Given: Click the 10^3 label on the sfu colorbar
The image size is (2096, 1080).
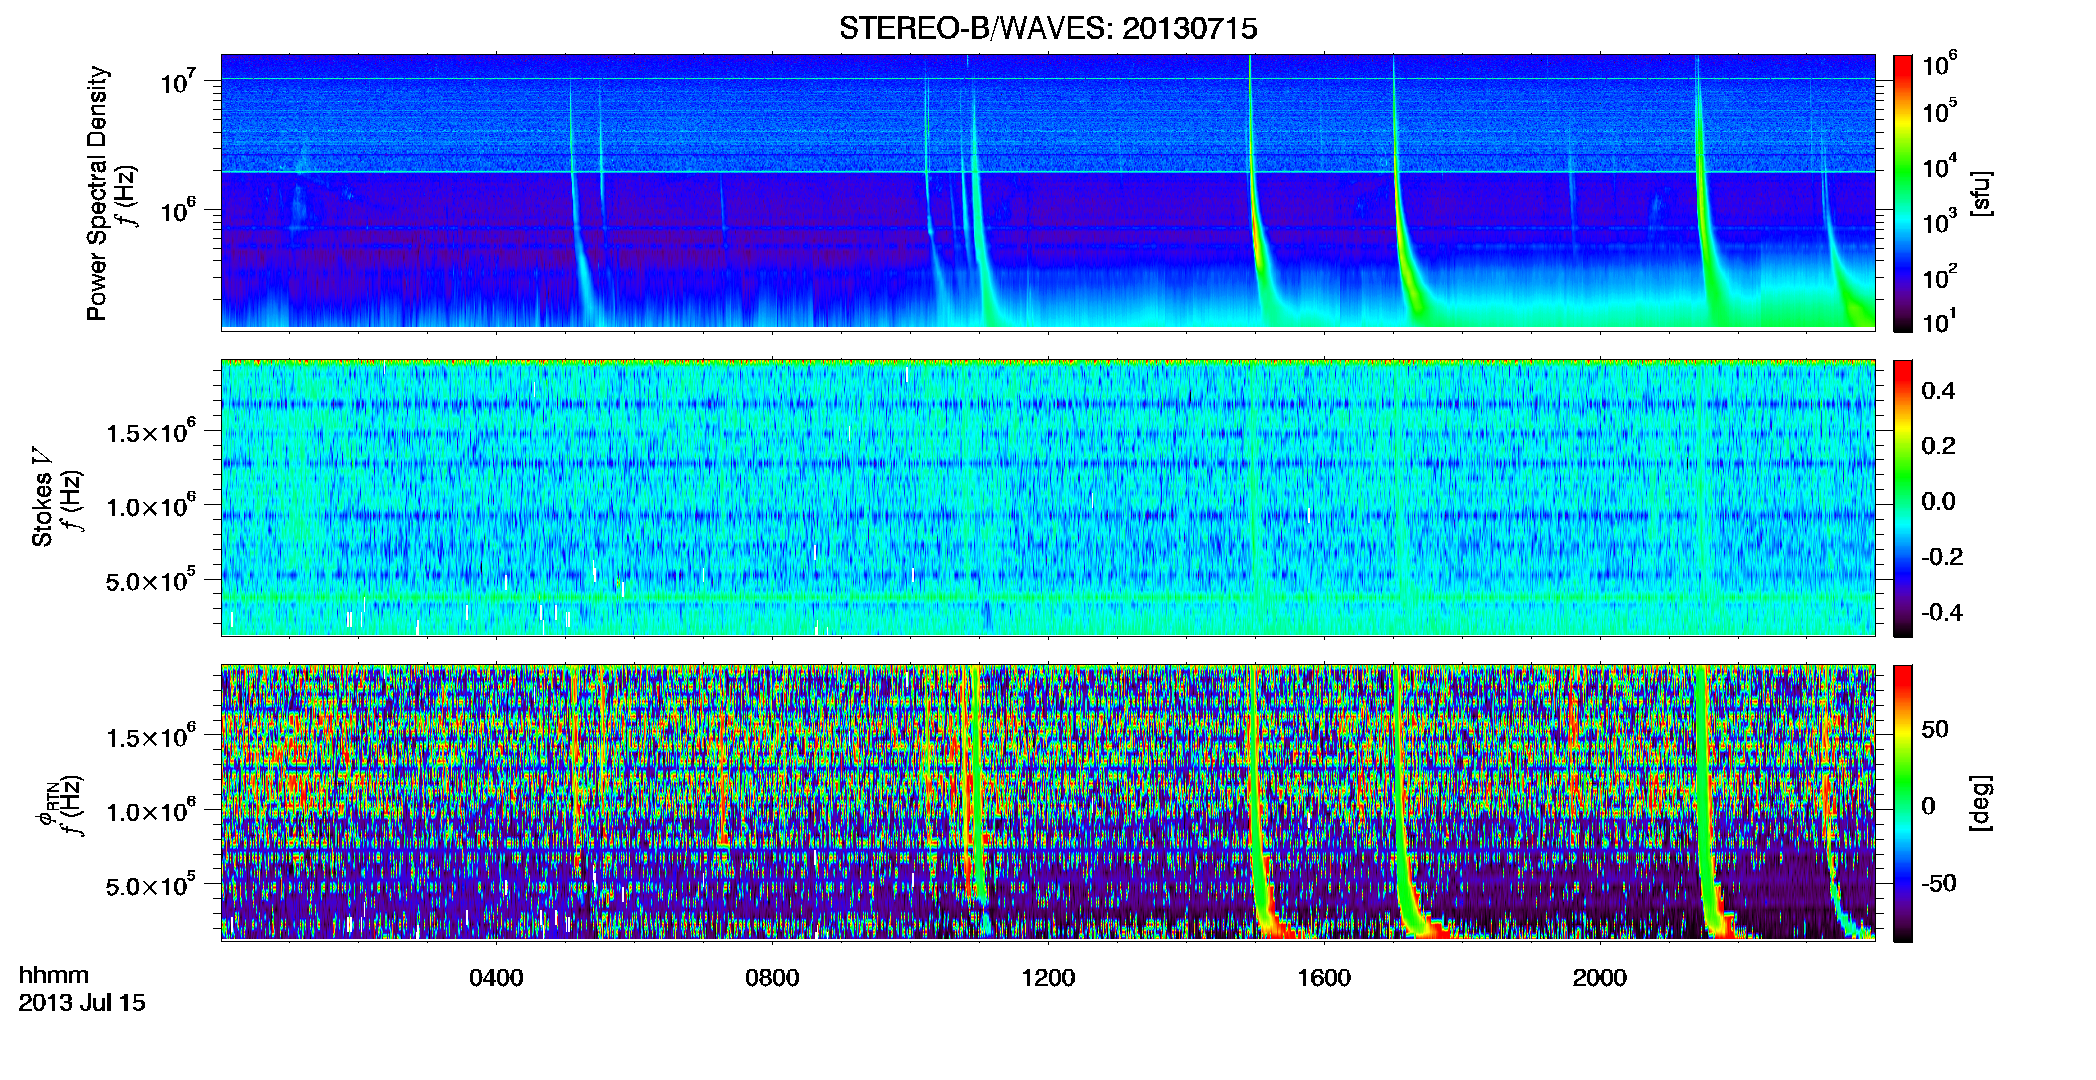Looking at the screenshot, I should coord(1940,222).
